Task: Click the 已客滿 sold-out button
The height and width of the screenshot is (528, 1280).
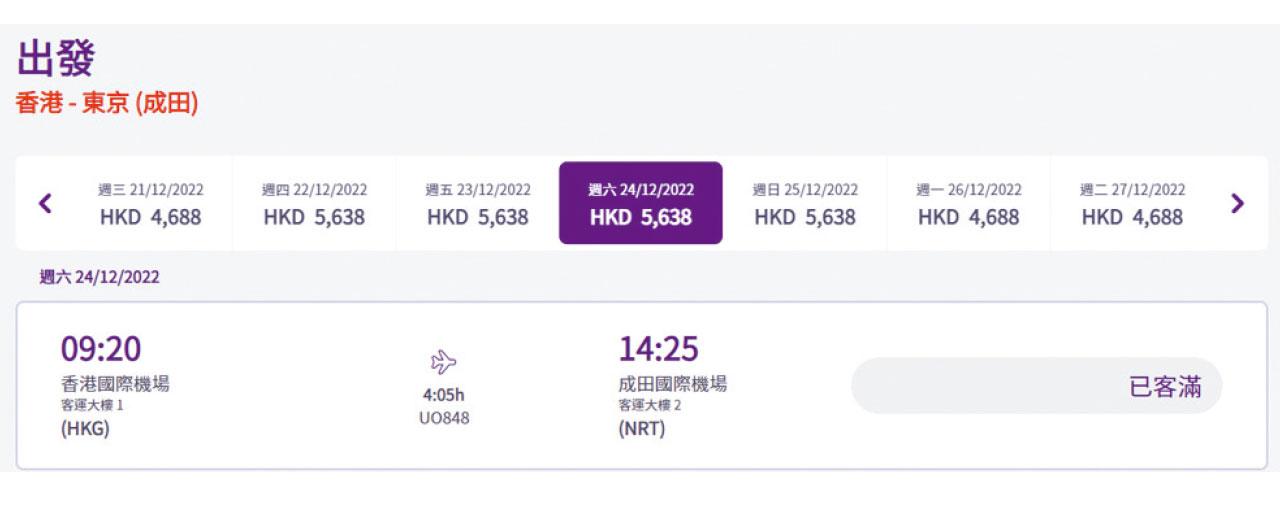Action: coord(1036,386)
